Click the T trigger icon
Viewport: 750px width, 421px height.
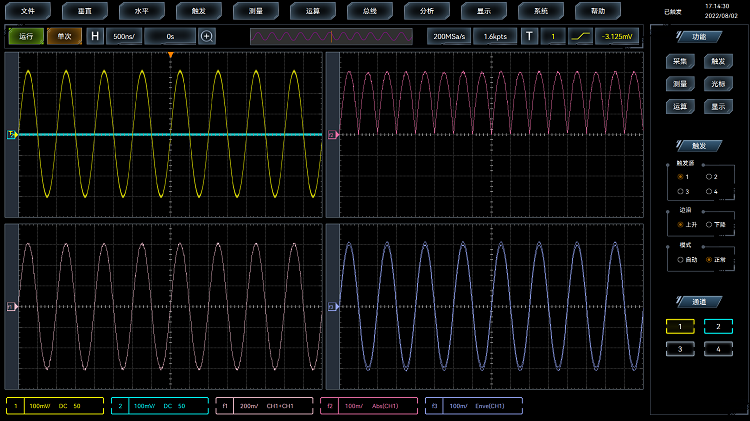point(529,36)
